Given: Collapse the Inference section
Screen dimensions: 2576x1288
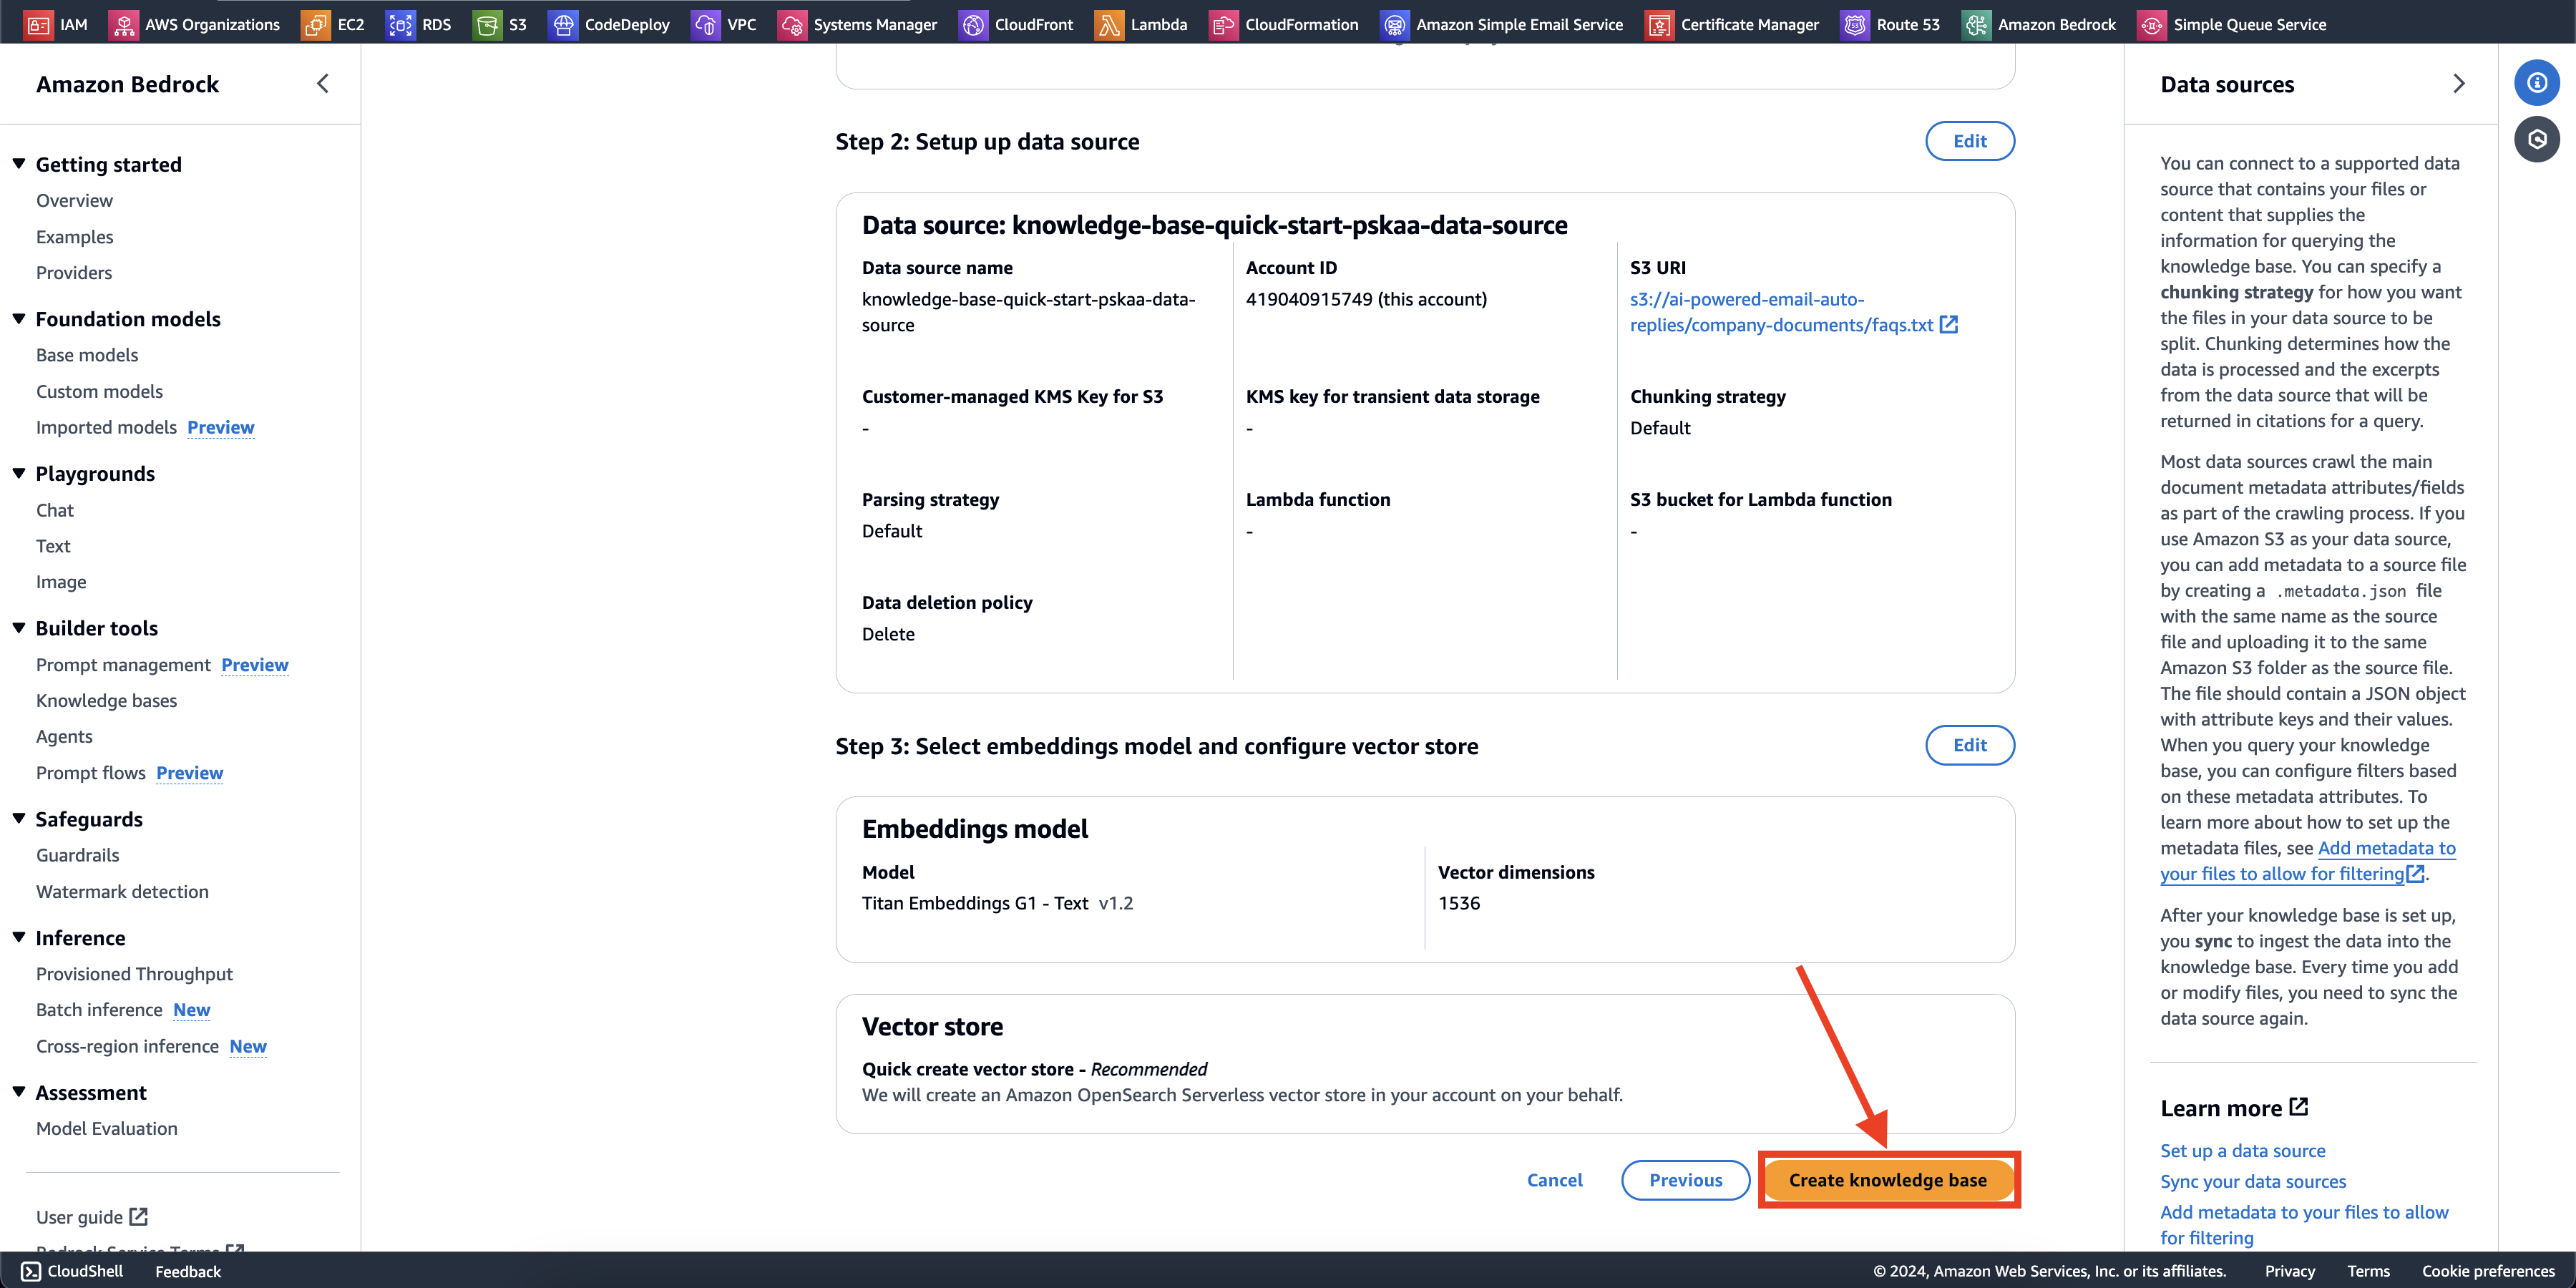Looking at the screenshot, I should 19,937.
